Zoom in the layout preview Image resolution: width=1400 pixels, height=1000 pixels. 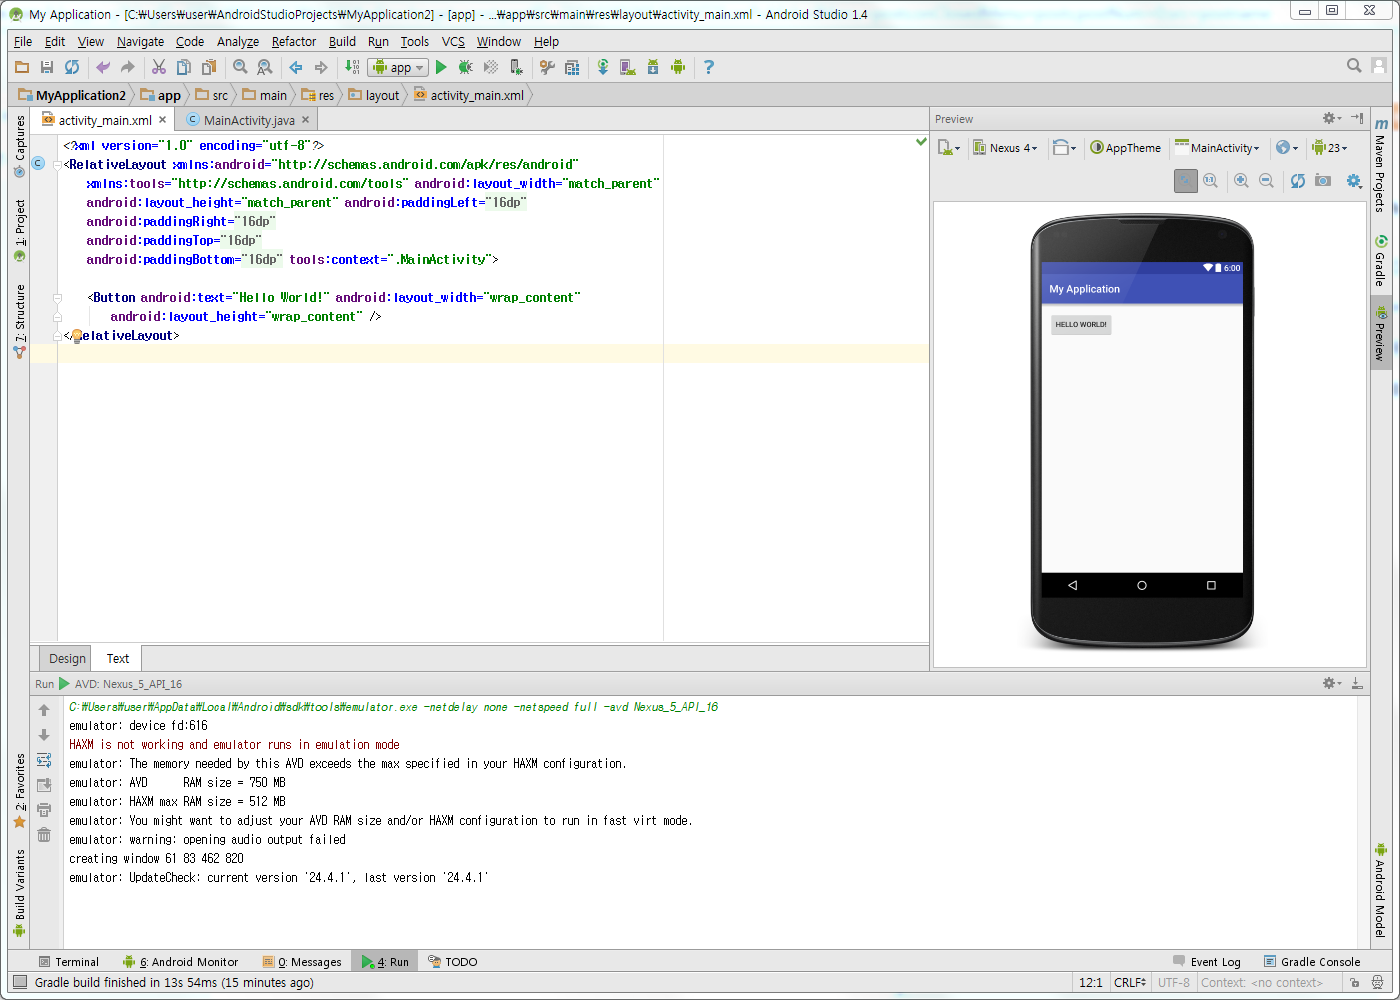coord(1241,181)
